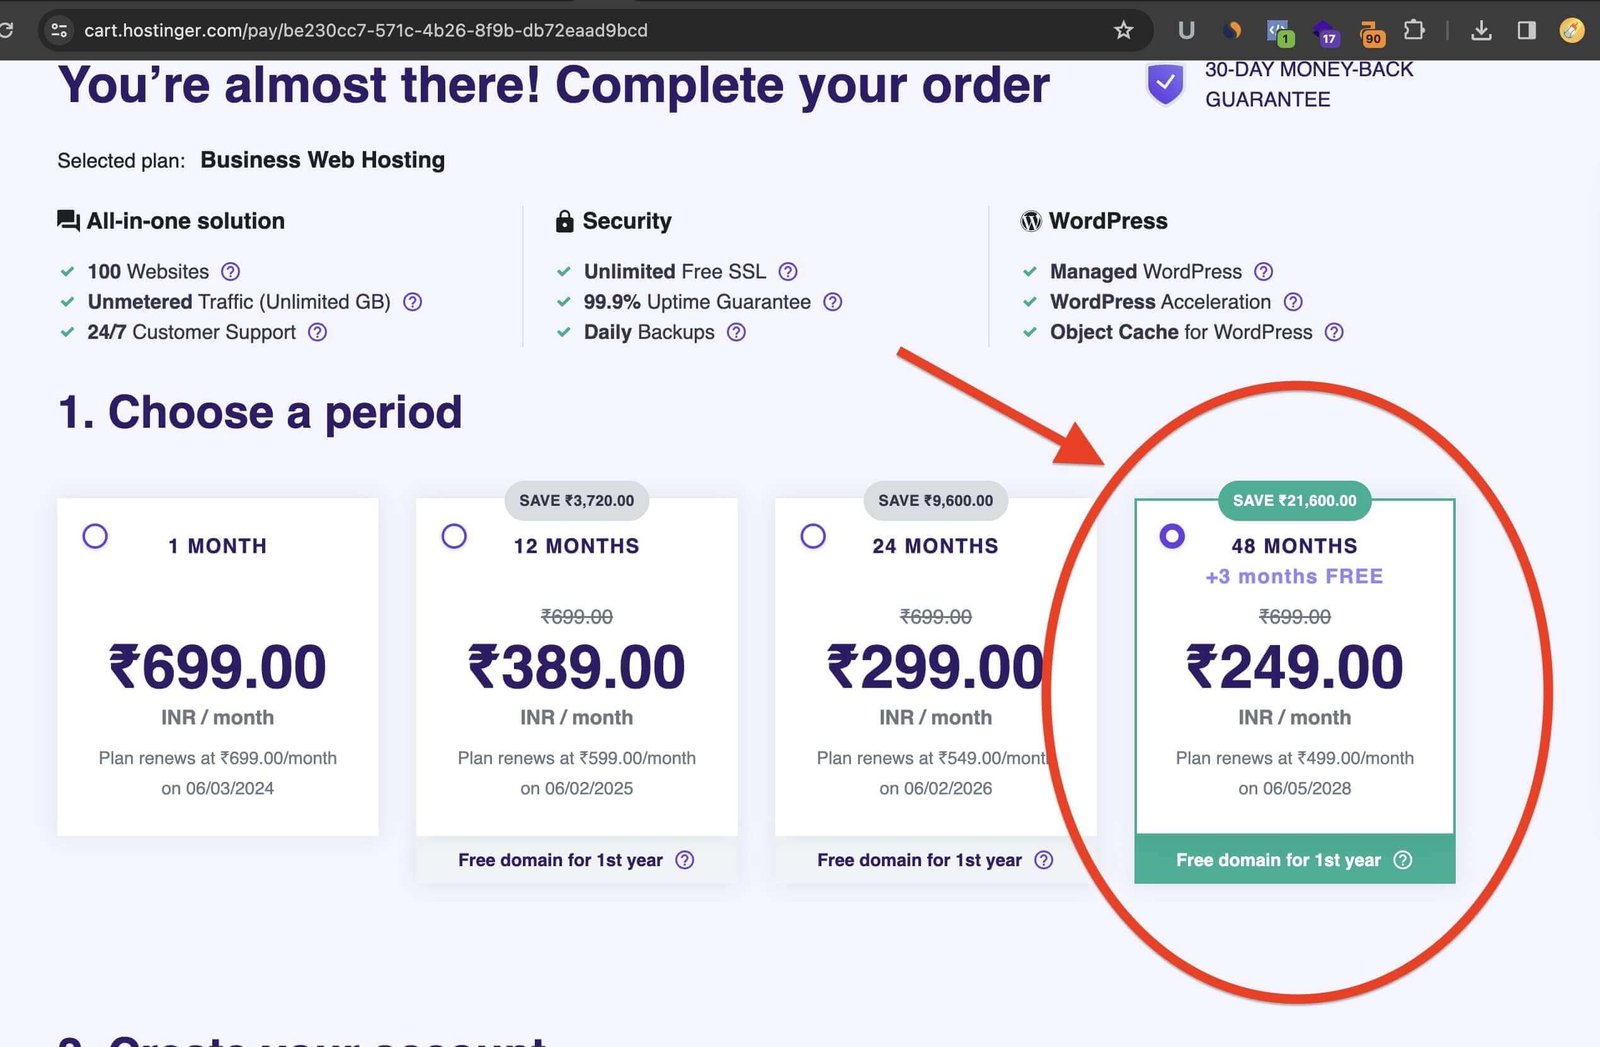The width and height of the screenshot is (1600, 1047).
Task: Click help icon next to Object Cache
Action: [1334, 332]
